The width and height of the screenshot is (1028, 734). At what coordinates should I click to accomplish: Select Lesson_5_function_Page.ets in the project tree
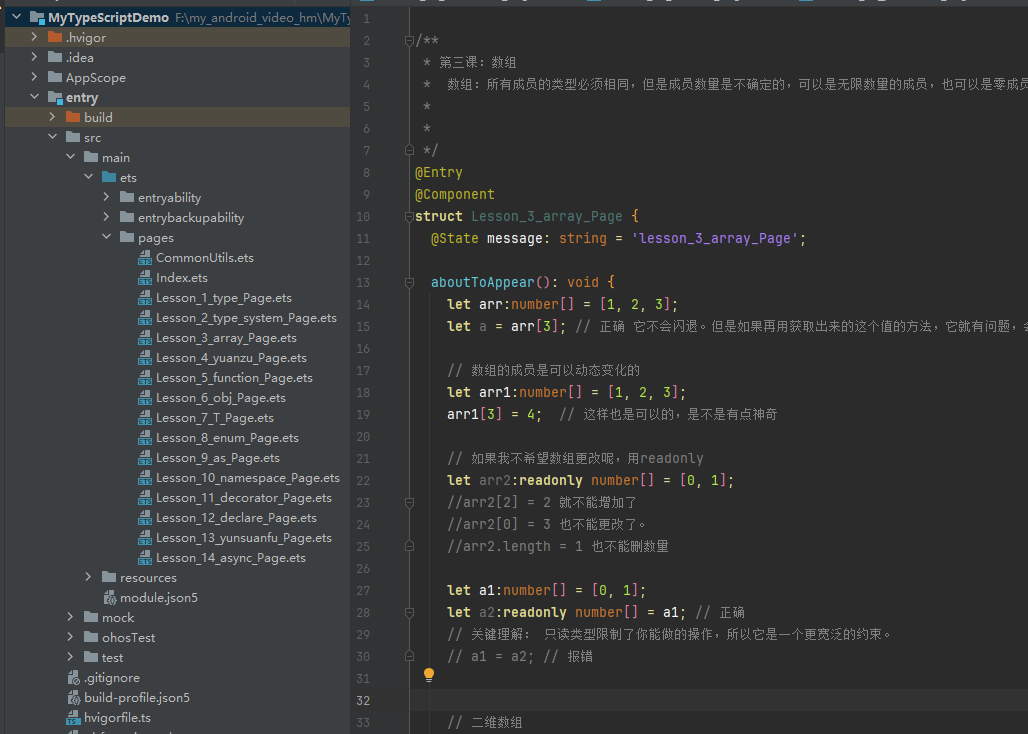tap(234, 378)
